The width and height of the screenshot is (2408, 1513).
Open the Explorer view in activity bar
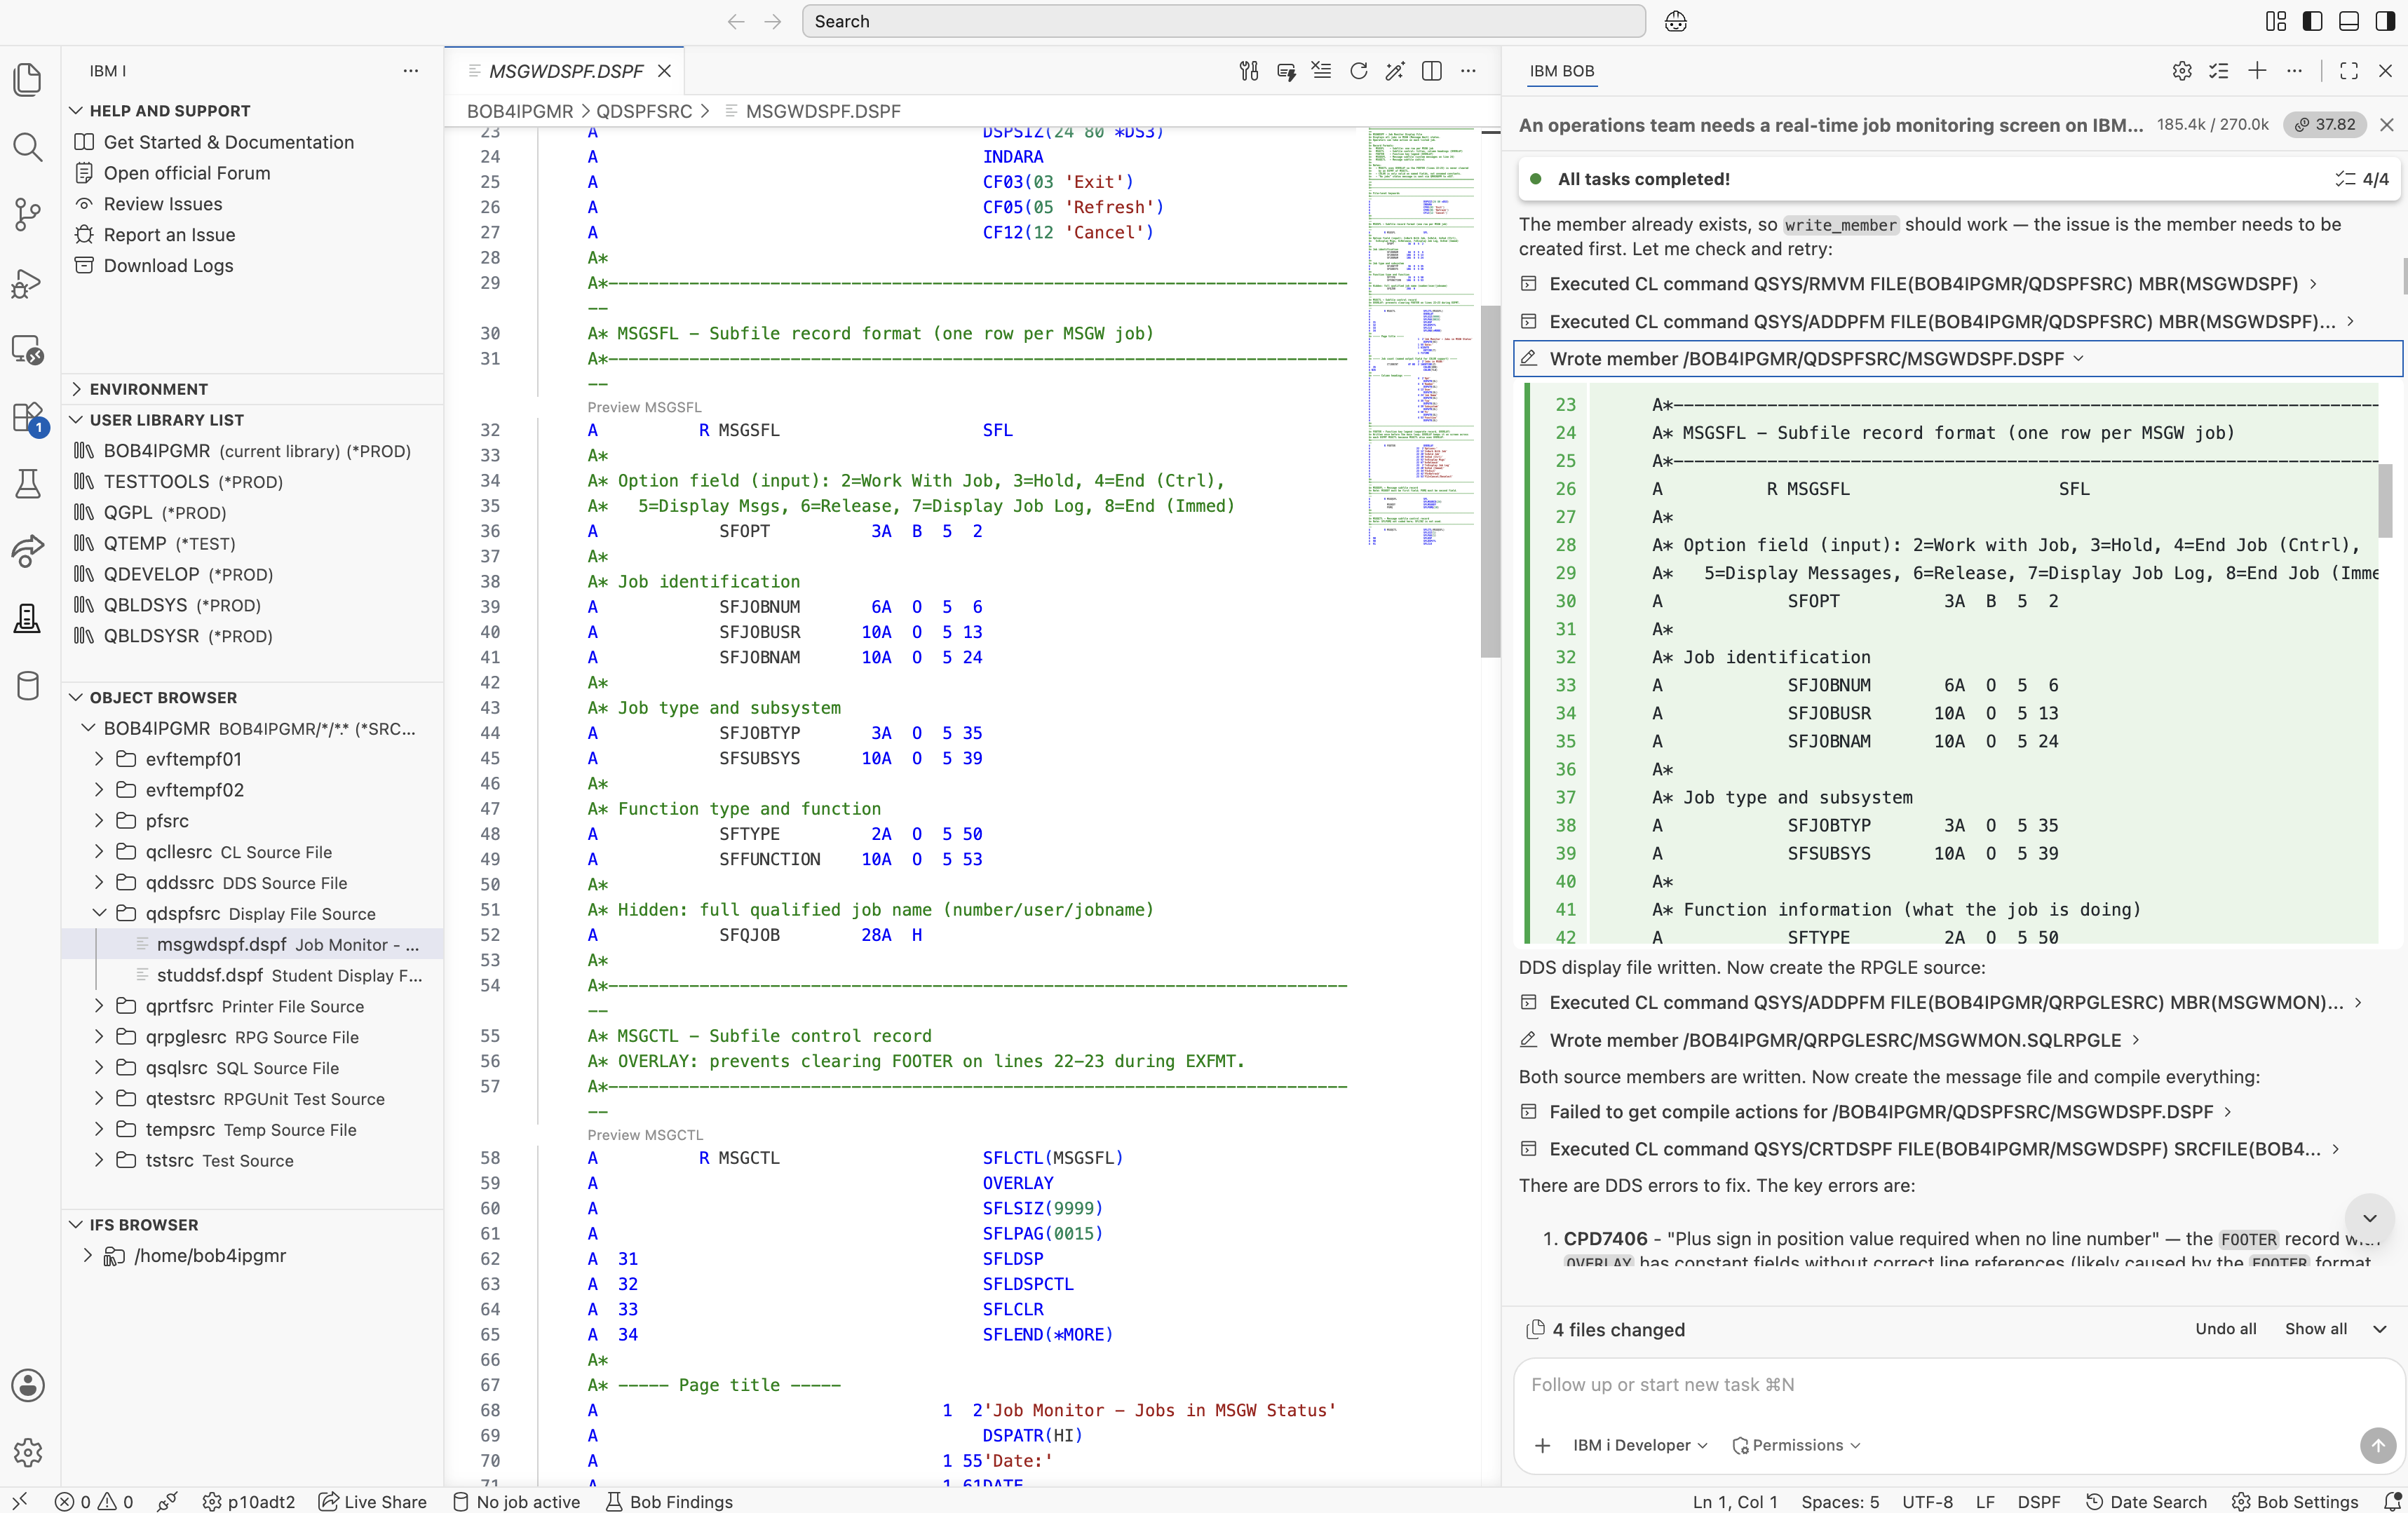(28, 80)
